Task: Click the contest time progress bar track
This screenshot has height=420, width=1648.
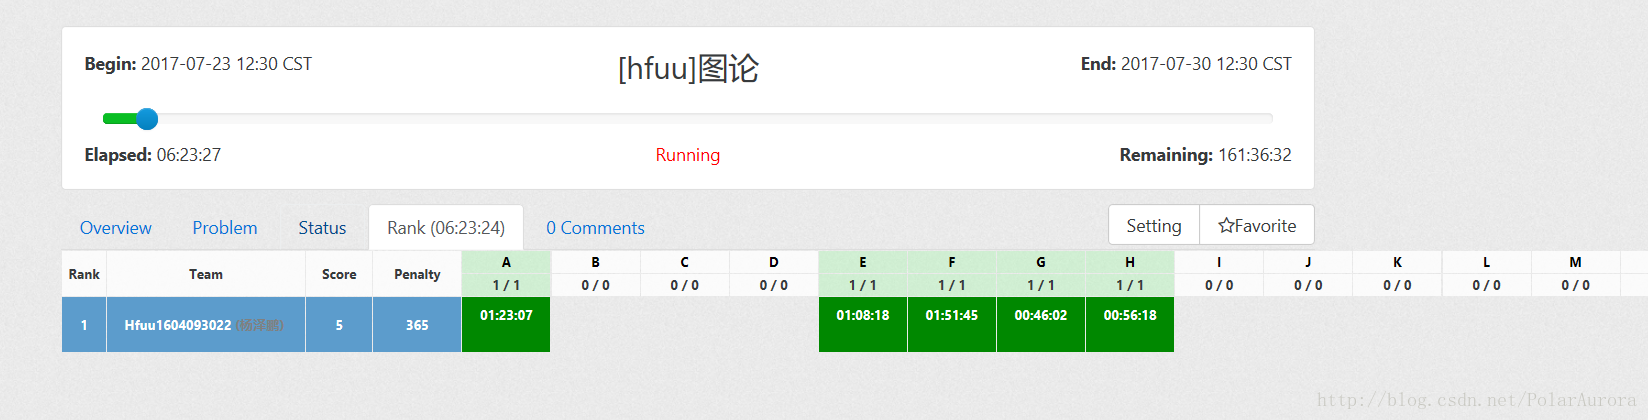Action: point(688,118)
